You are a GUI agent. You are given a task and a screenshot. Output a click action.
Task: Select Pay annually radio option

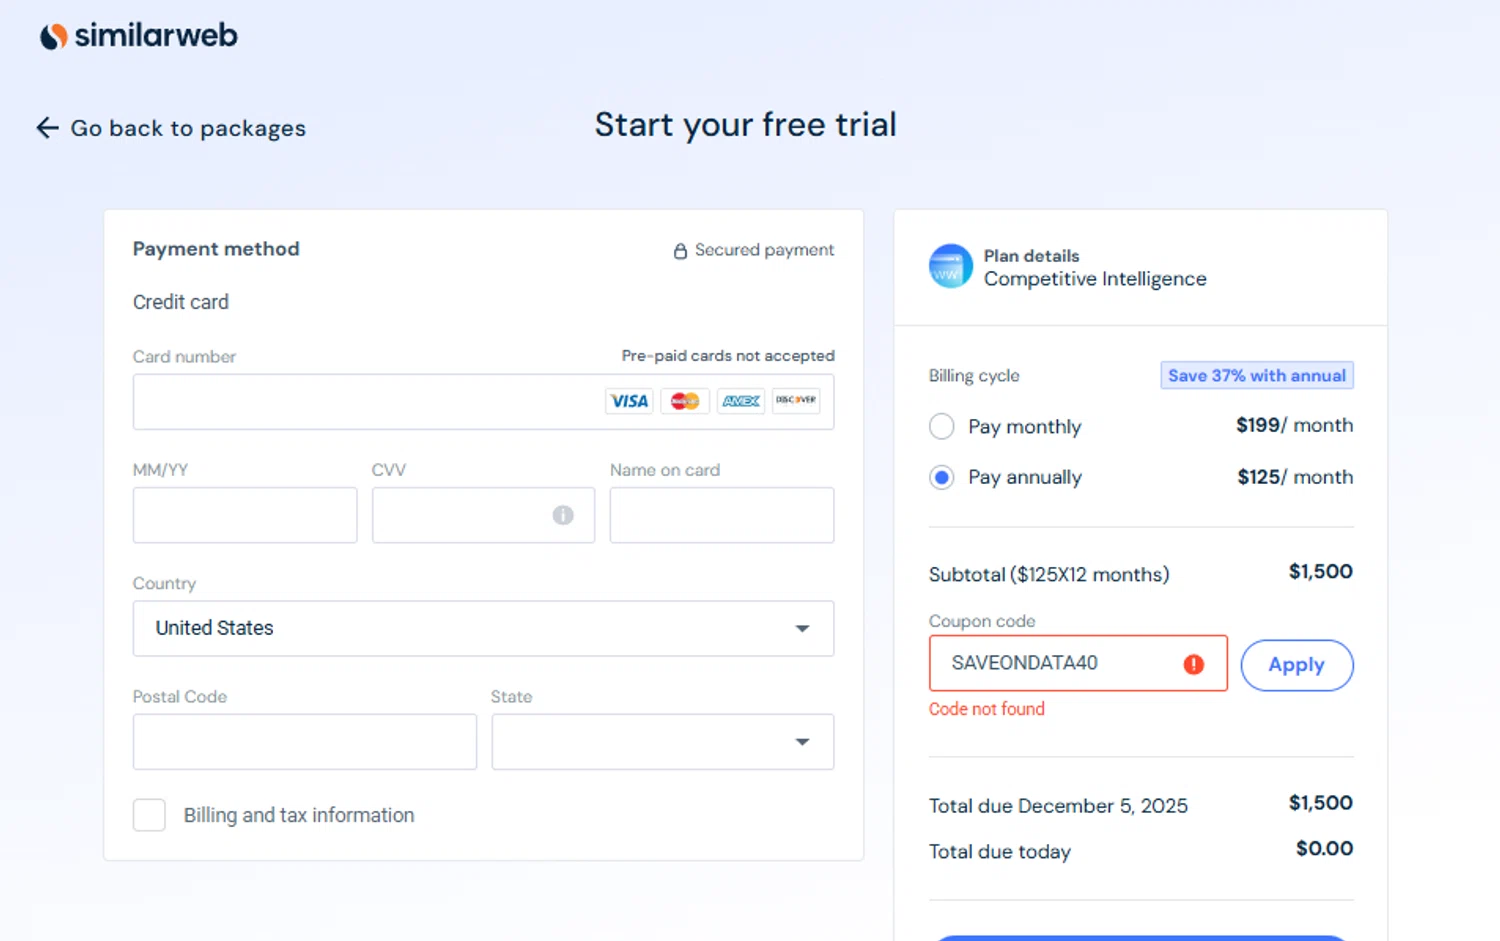941,478
